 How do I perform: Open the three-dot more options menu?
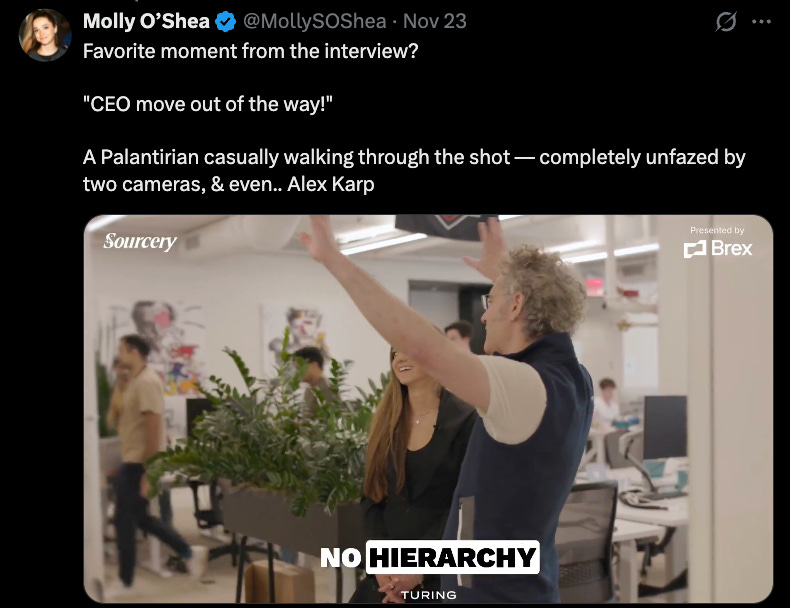tap(761, 22)
